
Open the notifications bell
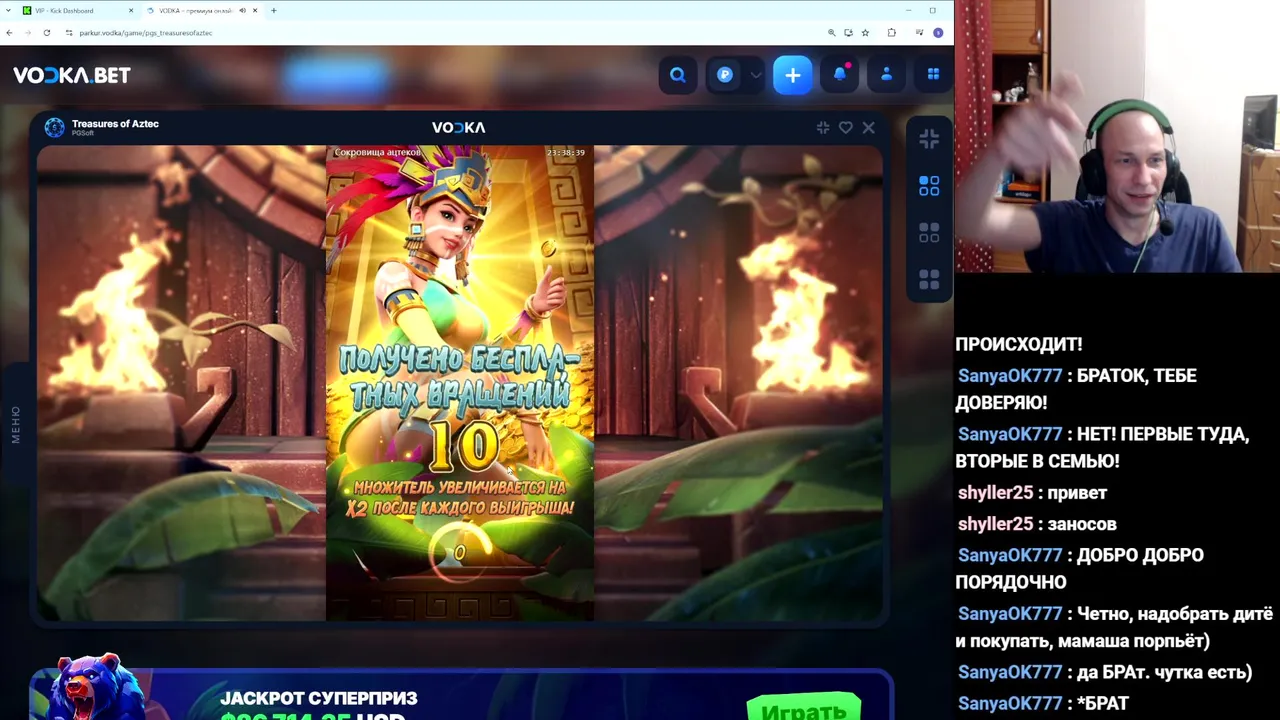click(x=840, y=75)
